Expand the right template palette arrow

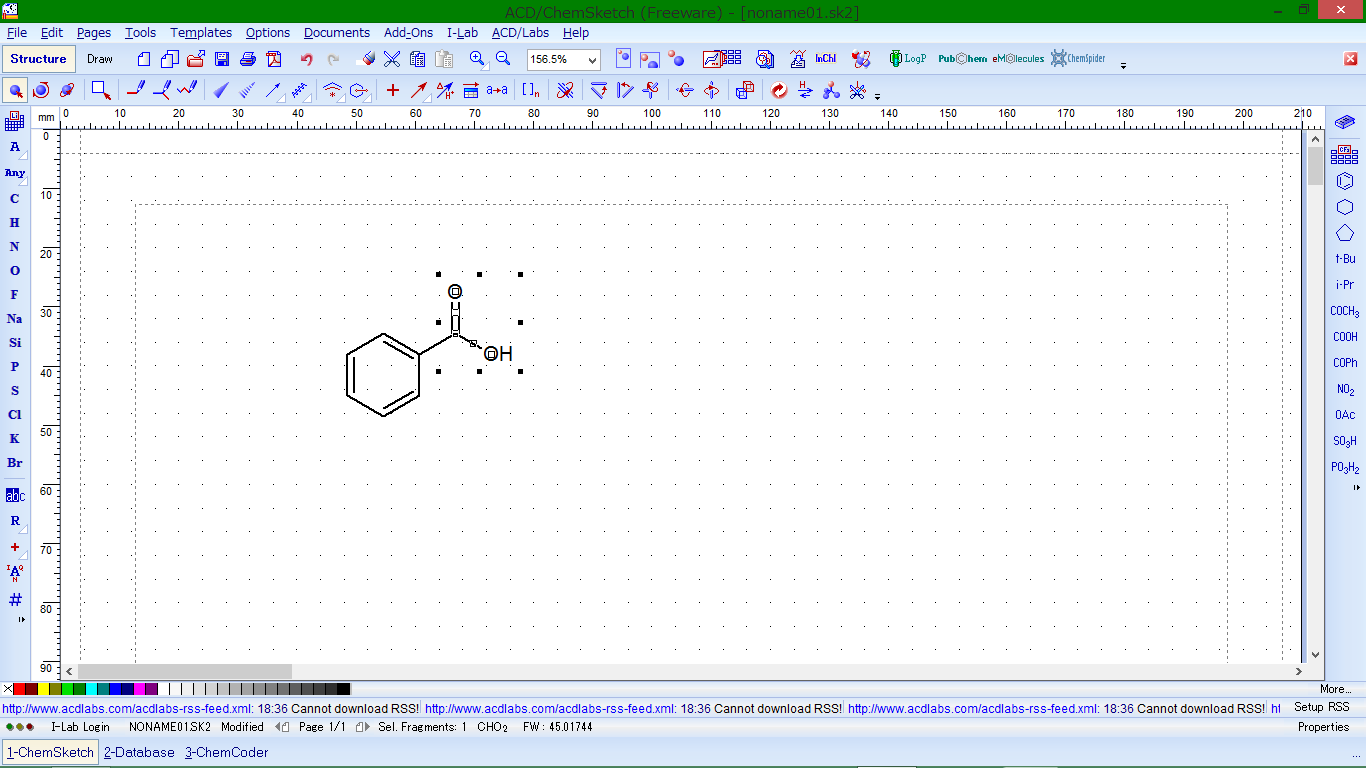tap(1357, 488)
